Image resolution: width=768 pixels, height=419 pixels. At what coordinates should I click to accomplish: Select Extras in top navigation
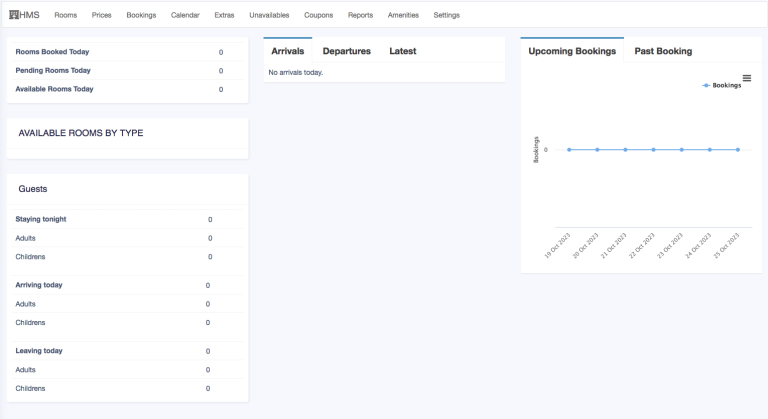coord(224,15)
